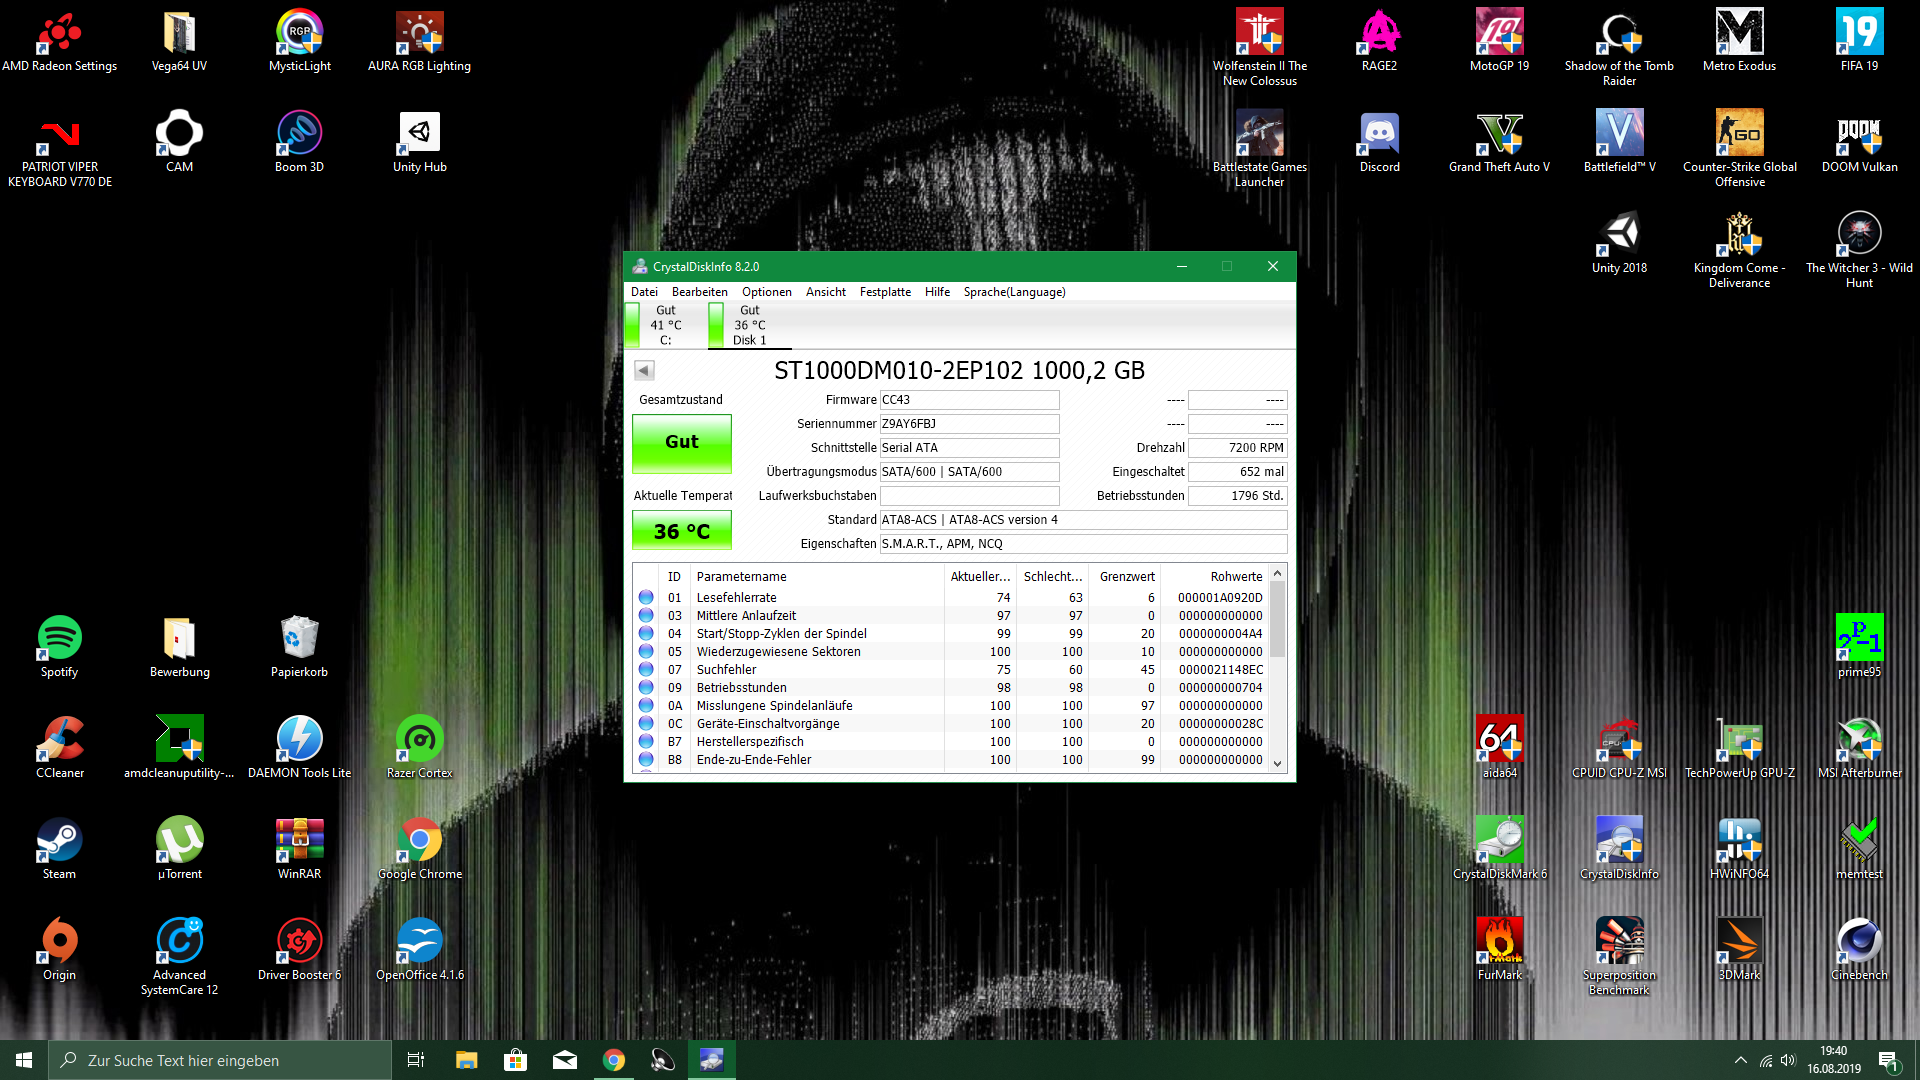Click the green Gut health status button
1920x1080 pixels.
(x=682, y=442)
